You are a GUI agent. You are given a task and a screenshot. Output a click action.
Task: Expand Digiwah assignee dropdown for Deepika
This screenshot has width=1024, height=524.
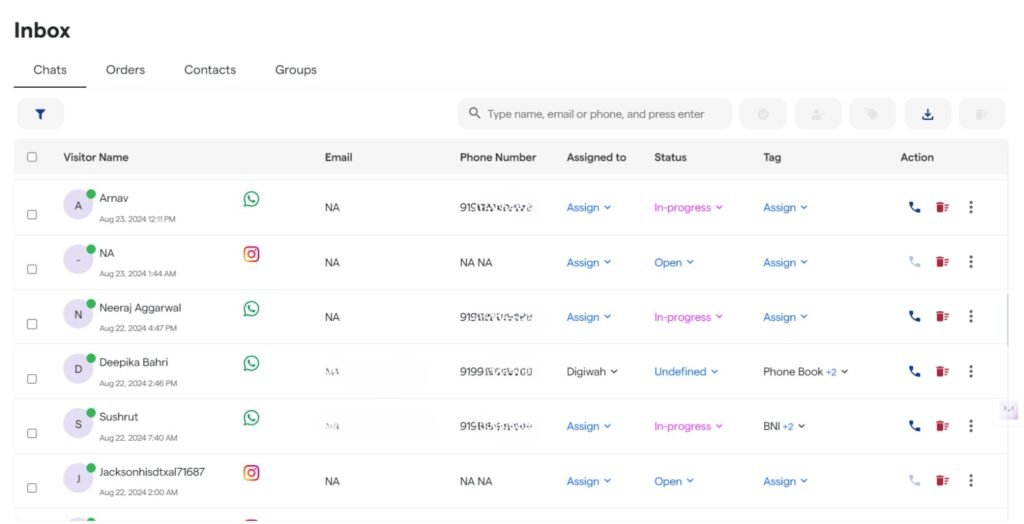pyautogui.click(x=591, y=372)
